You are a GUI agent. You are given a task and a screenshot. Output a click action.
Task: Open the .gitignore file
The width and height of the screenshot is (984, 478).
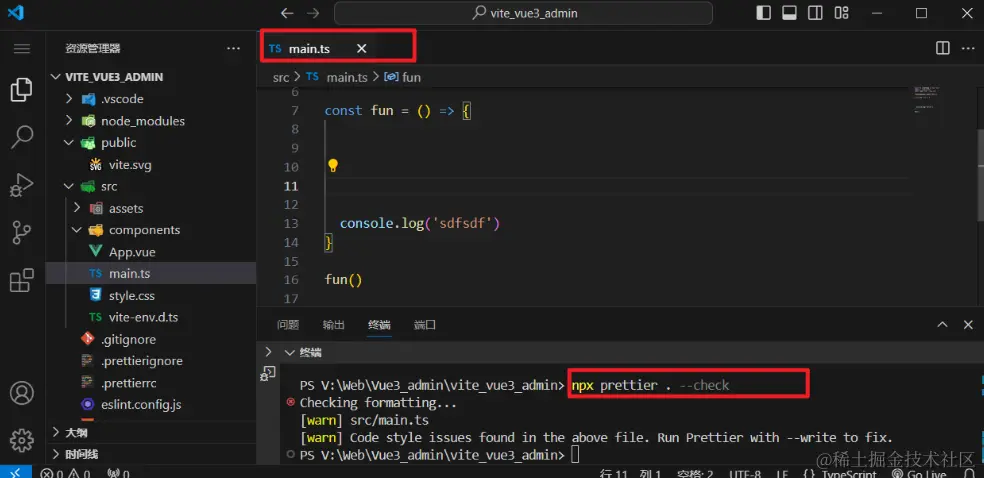(x=151, y=339)
